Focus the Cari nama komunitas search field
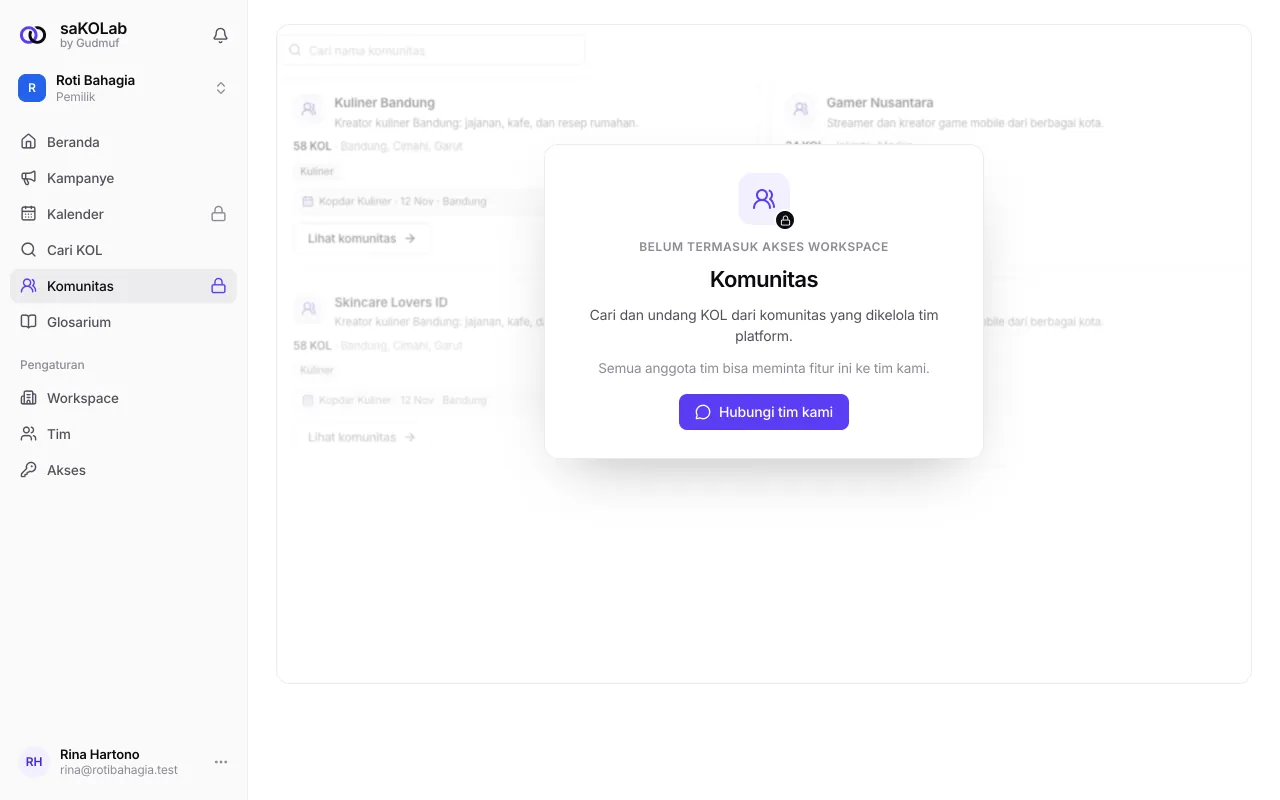Image resolution: width=1280 pixels, height=800 pixels. point(434,50)
